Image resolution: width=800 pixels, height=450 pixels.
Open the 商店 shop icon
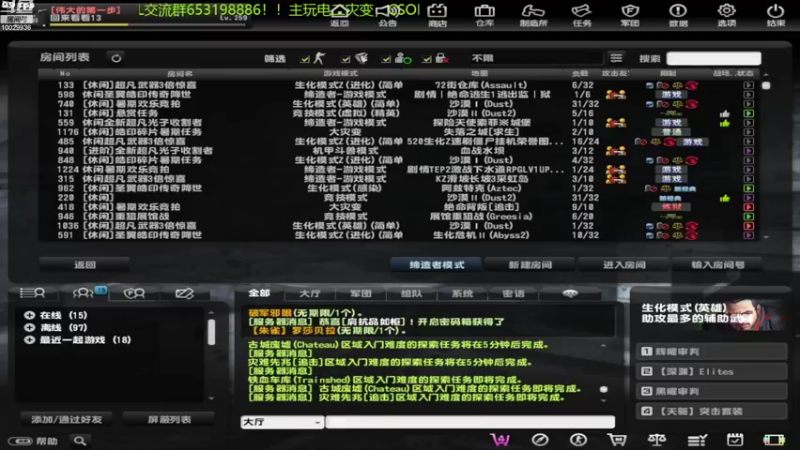(437, 14)
